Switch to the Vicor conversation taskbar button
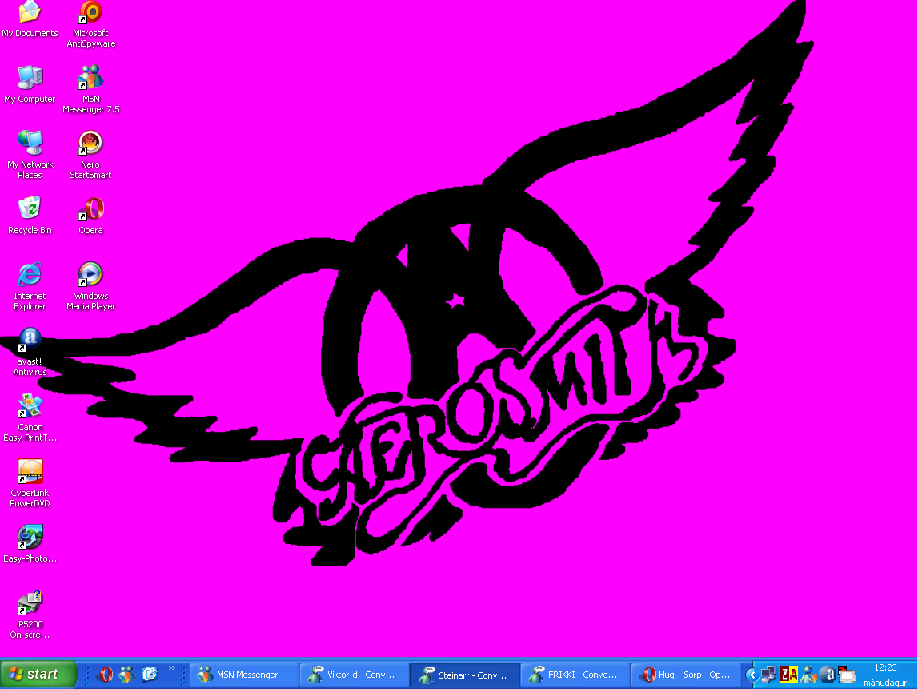 tap(353, 675)
